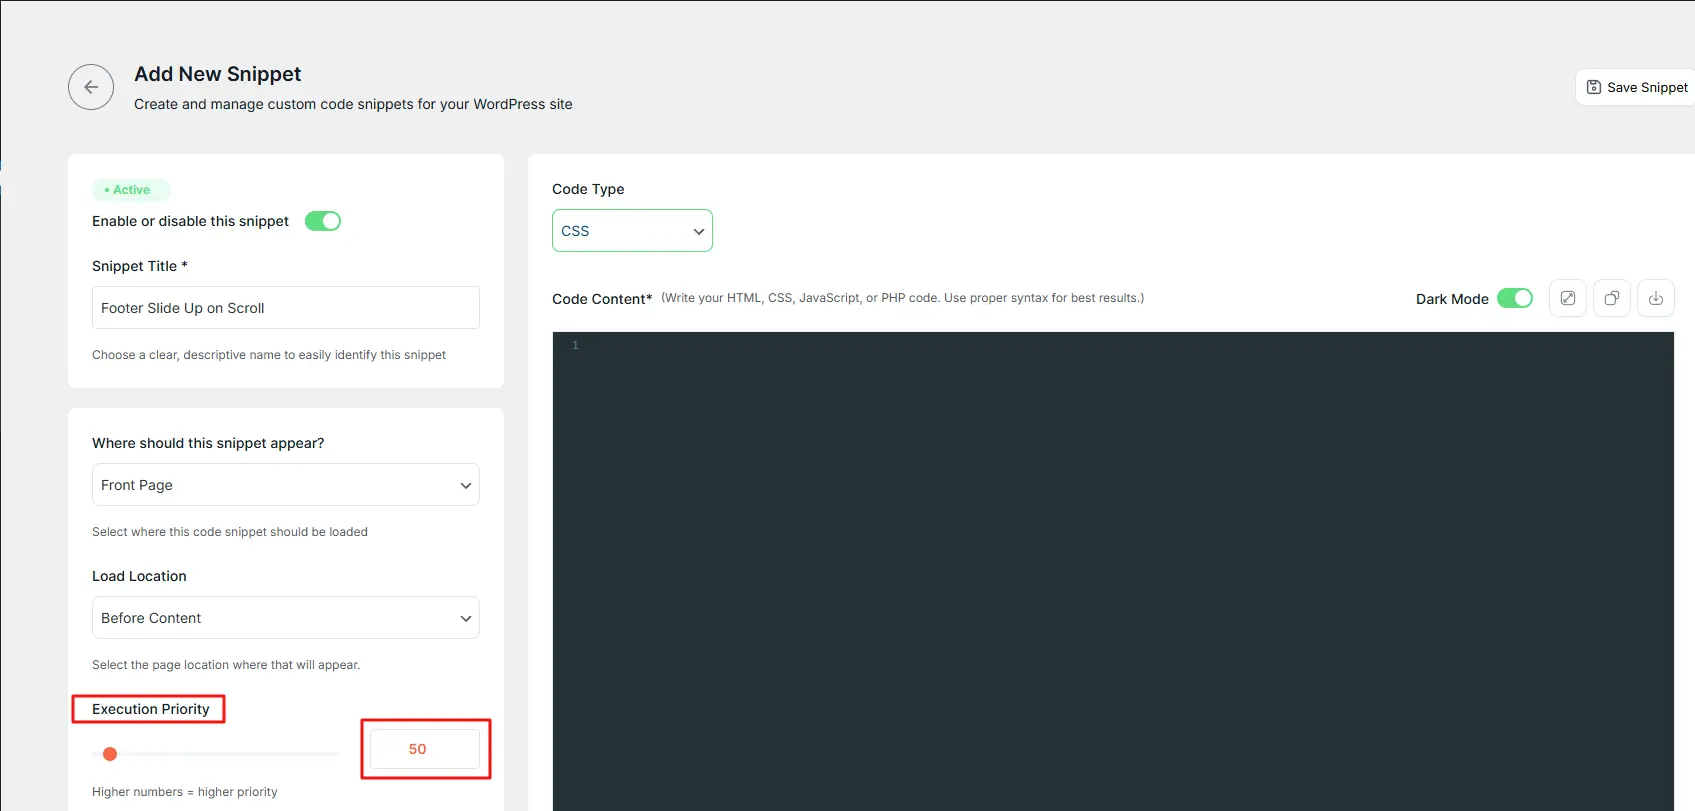The height and width of the screenshot is (811, 1695).
Task: Open the Code Type CSS dropdown
Action: pos(631,231)
